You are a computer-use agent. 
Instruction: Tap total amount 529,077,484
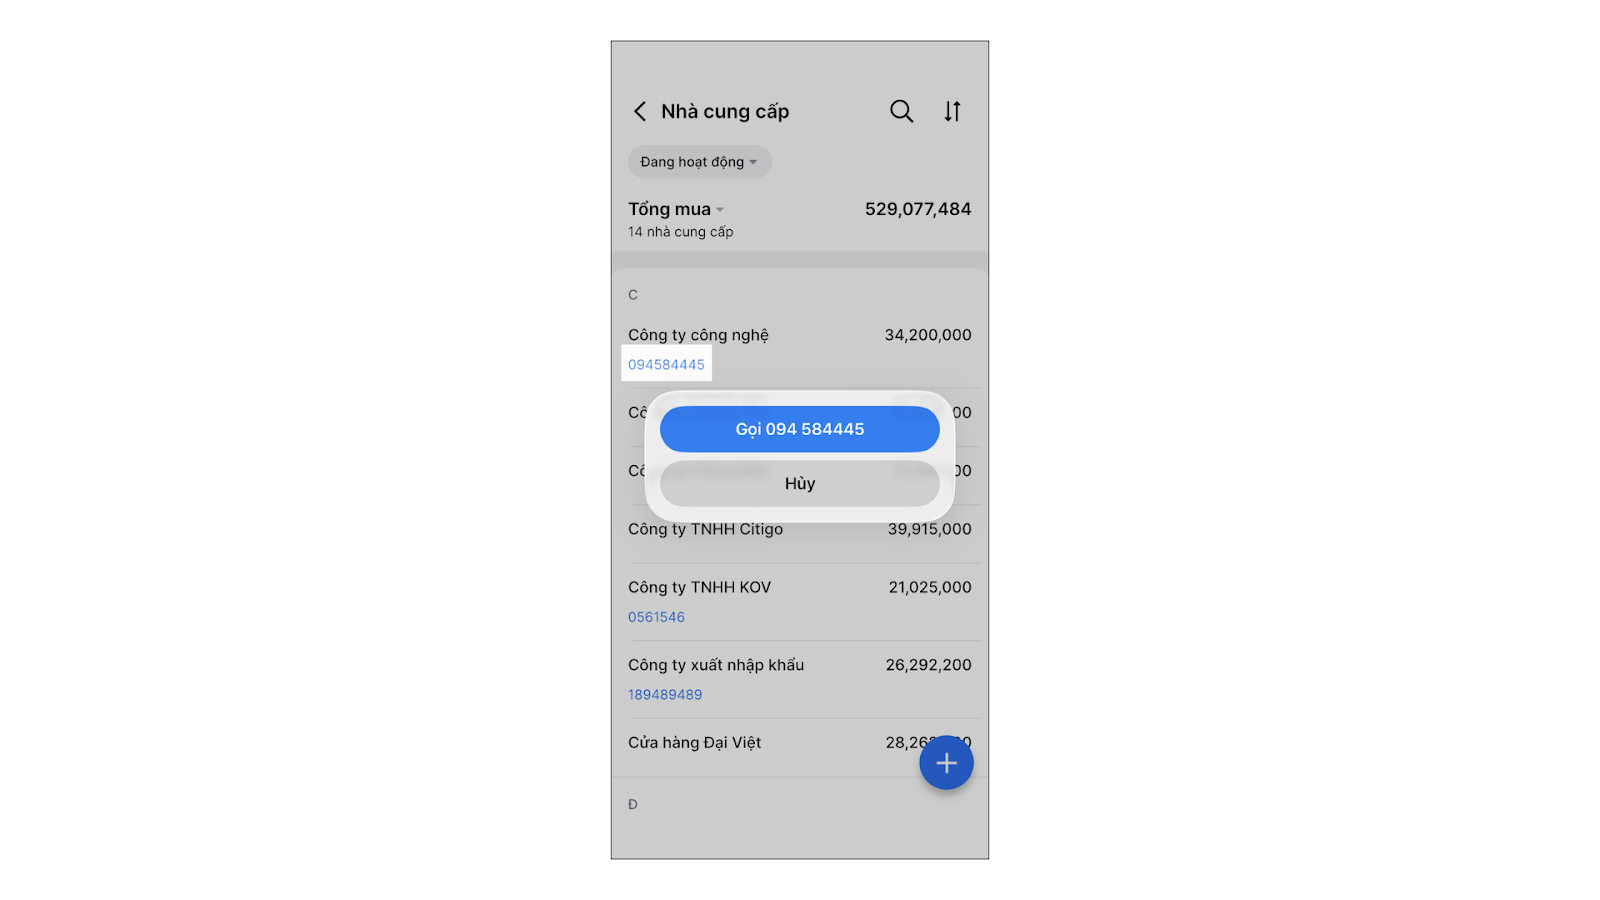[918, 209]
